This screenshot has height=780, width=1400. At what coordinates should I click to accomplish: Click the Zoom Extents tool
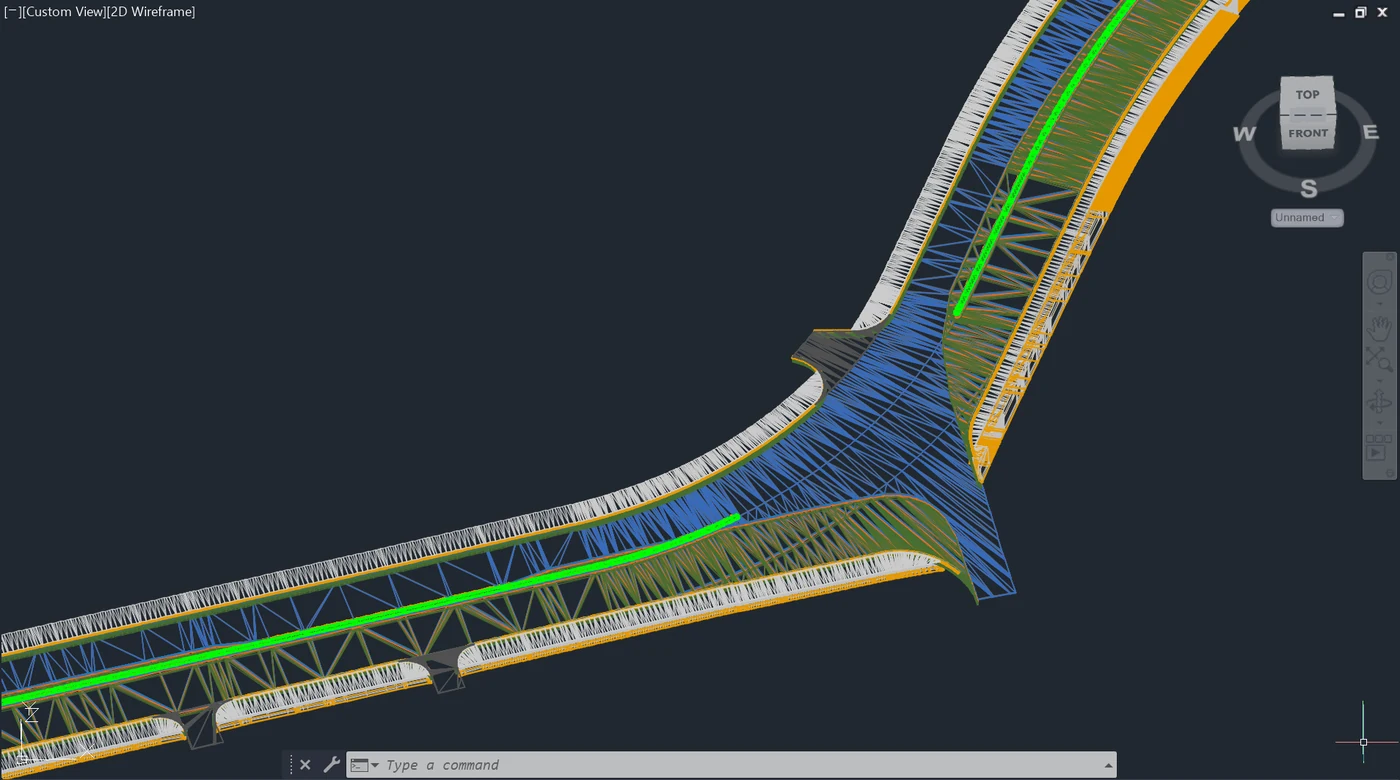(x=1379, y=358)
